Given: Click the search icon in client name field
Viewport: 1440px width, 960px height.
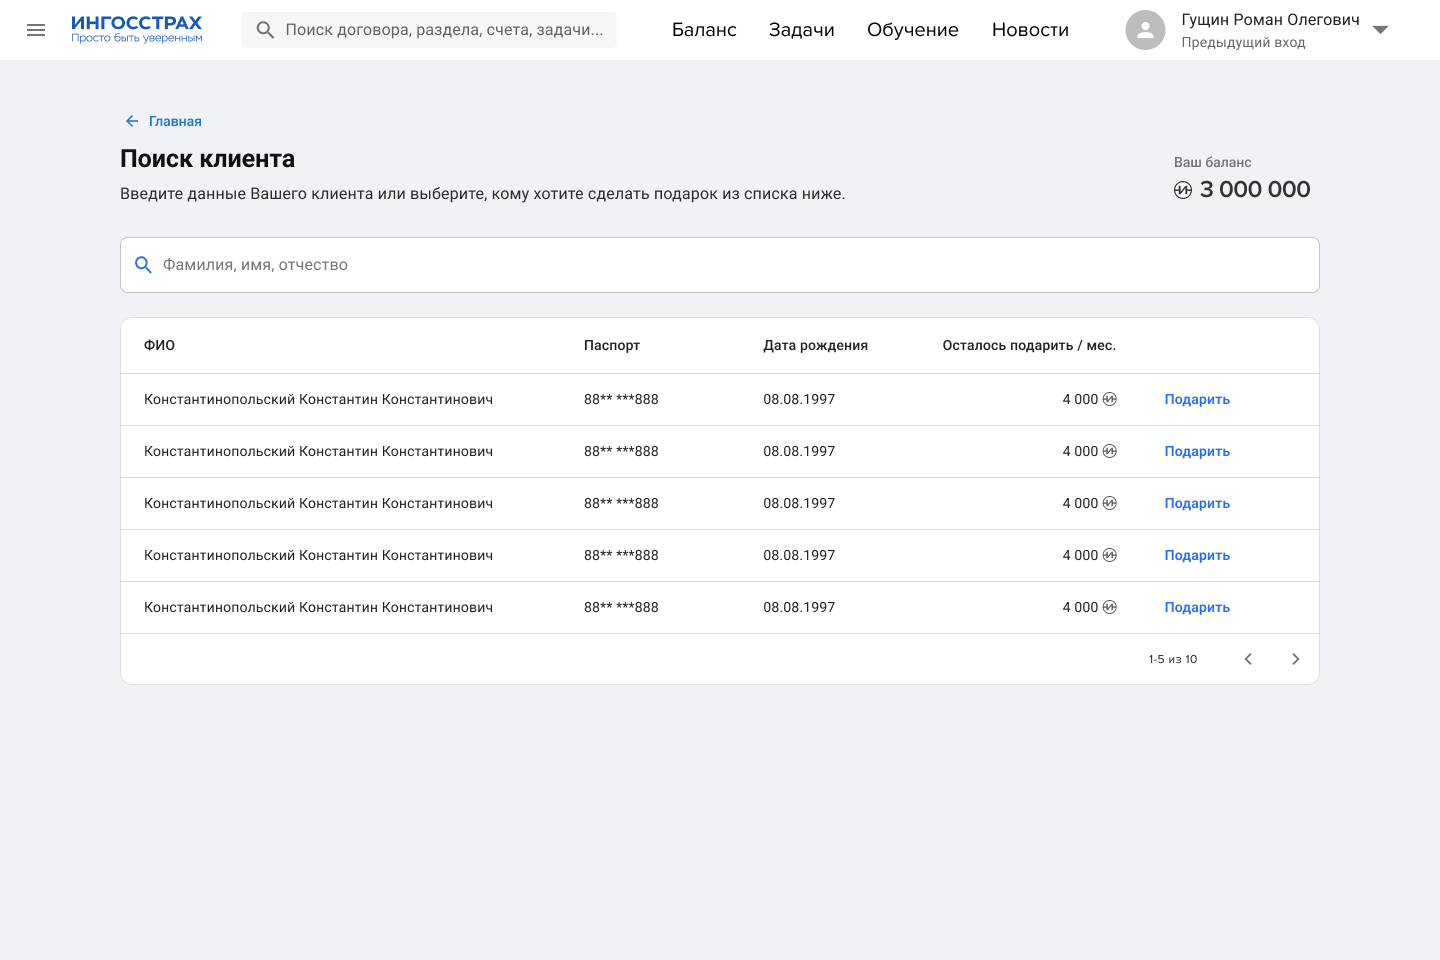Looking at the screenshot, I should 143,265.
